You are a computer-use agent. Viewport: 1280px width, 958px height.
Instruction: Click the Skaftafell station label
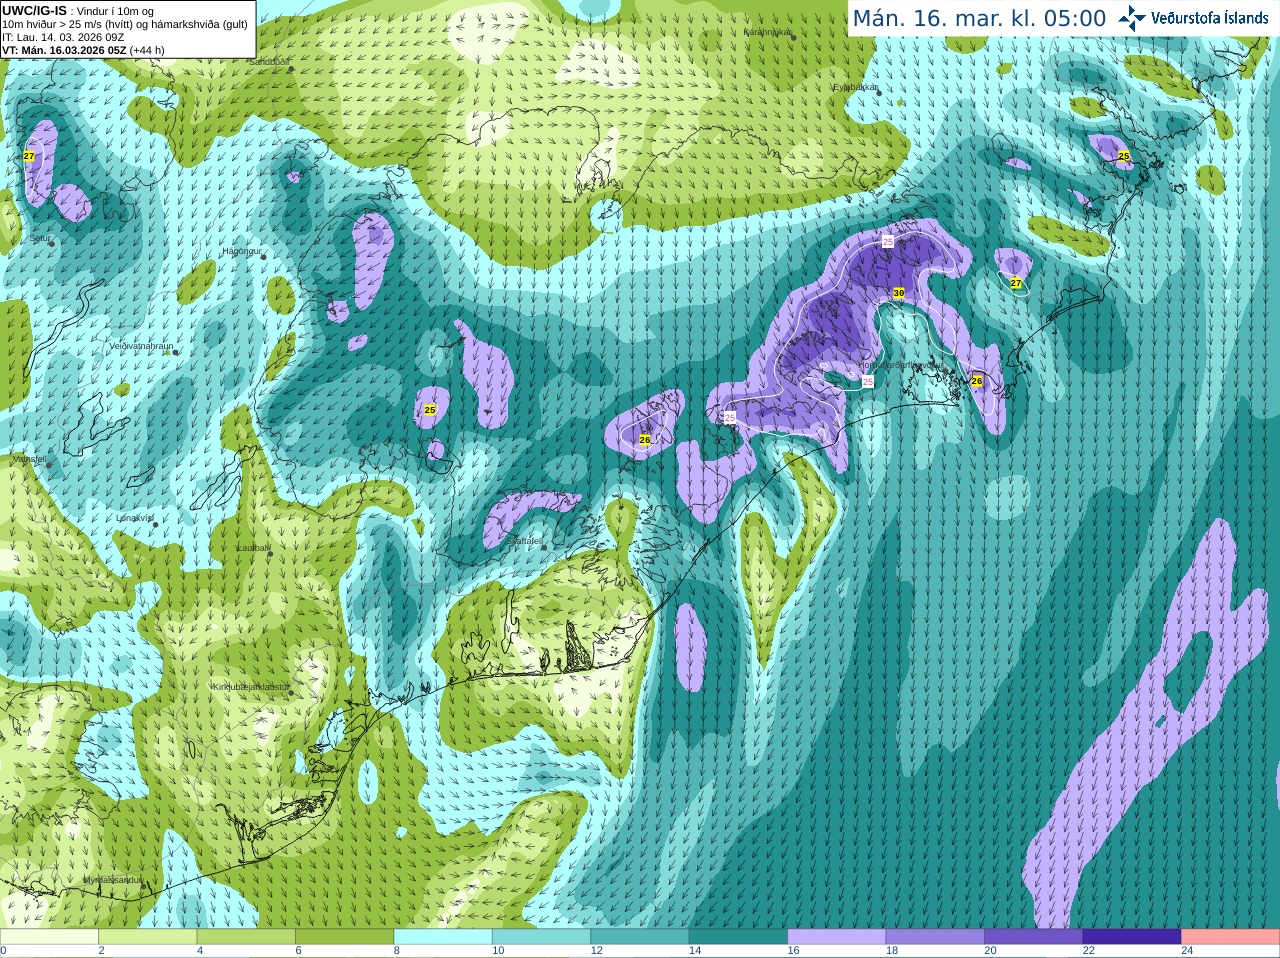[525, 541]
